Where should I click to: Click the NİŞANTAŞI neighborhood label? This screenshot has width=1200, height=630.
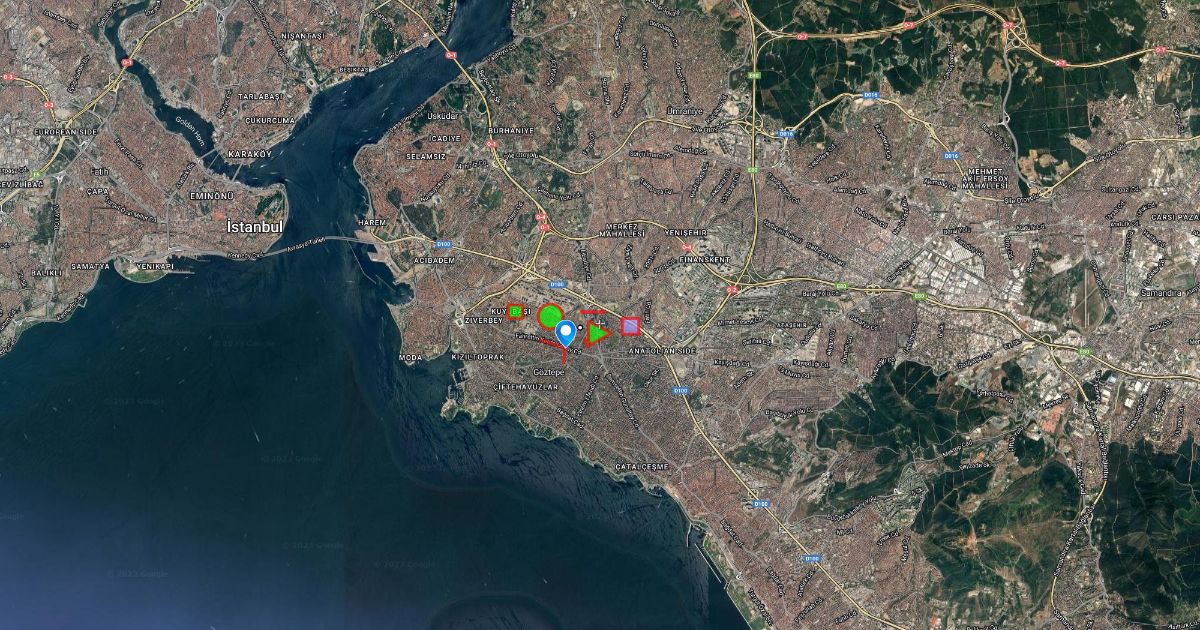pos(303,35)
